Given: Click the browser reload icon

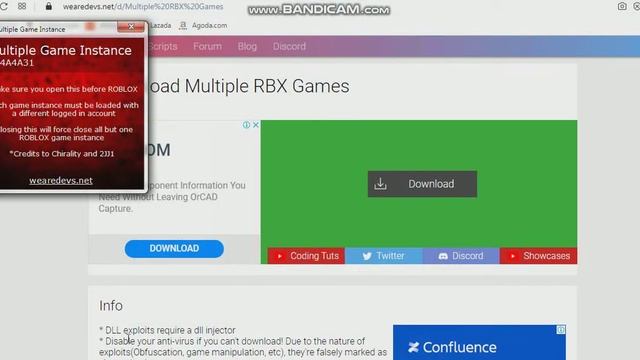Looking at the screenshot, I should pos(4,6).
